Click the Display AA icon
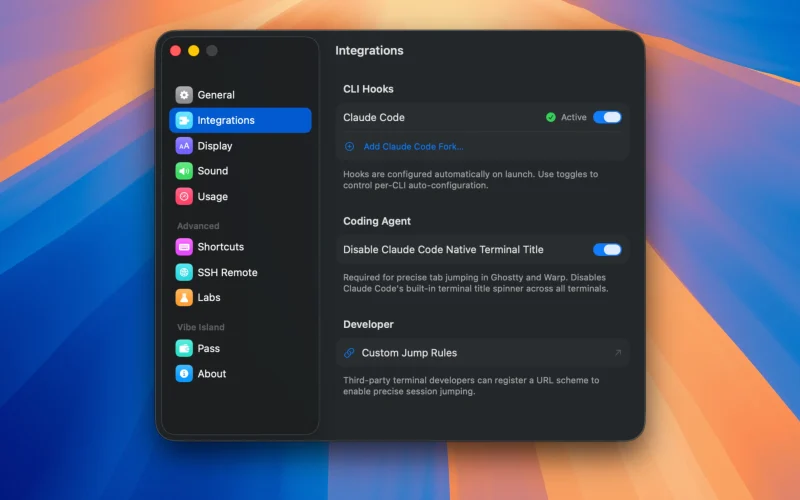Viewport: 800px width, 500px height. tap(184, 146)
